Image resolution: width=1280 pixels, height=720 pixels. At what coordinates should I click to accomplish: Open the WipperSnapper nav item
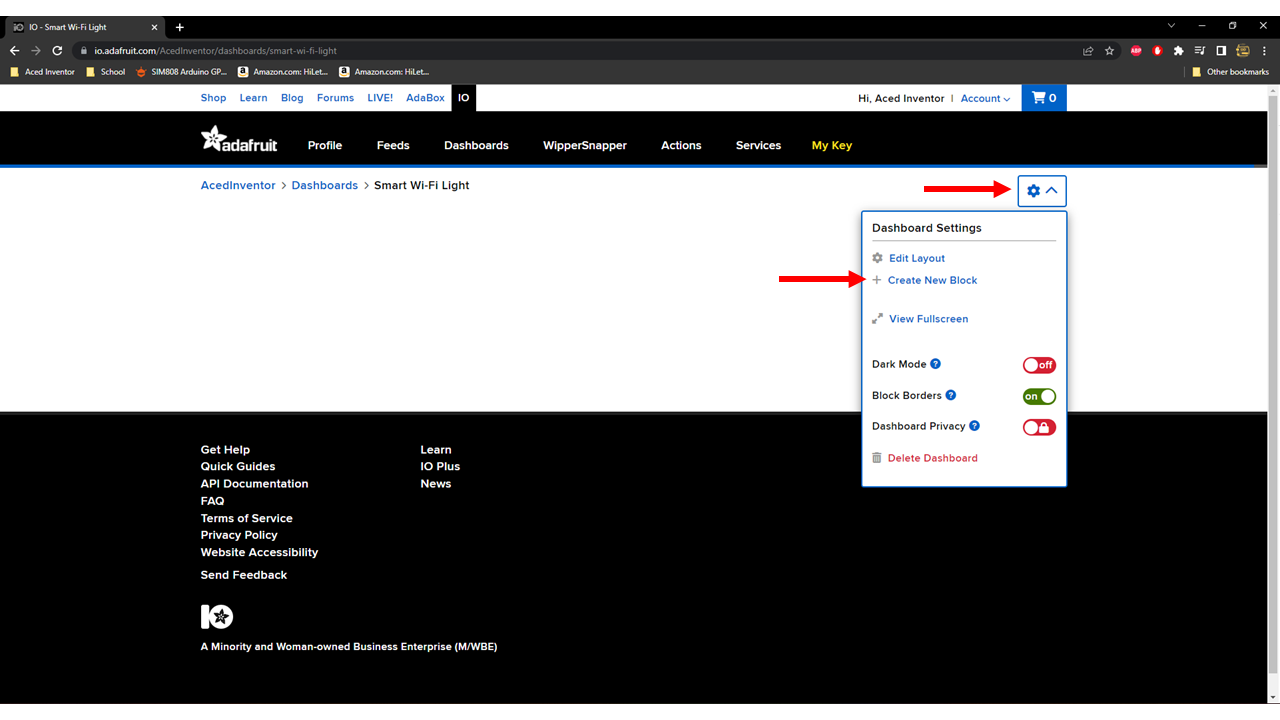pos(585,145)
